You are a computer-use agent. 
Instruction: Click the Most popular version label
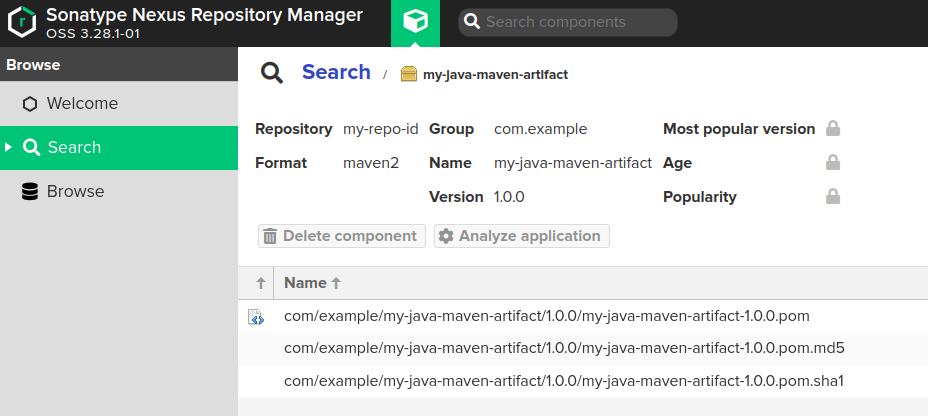[739, 129]
